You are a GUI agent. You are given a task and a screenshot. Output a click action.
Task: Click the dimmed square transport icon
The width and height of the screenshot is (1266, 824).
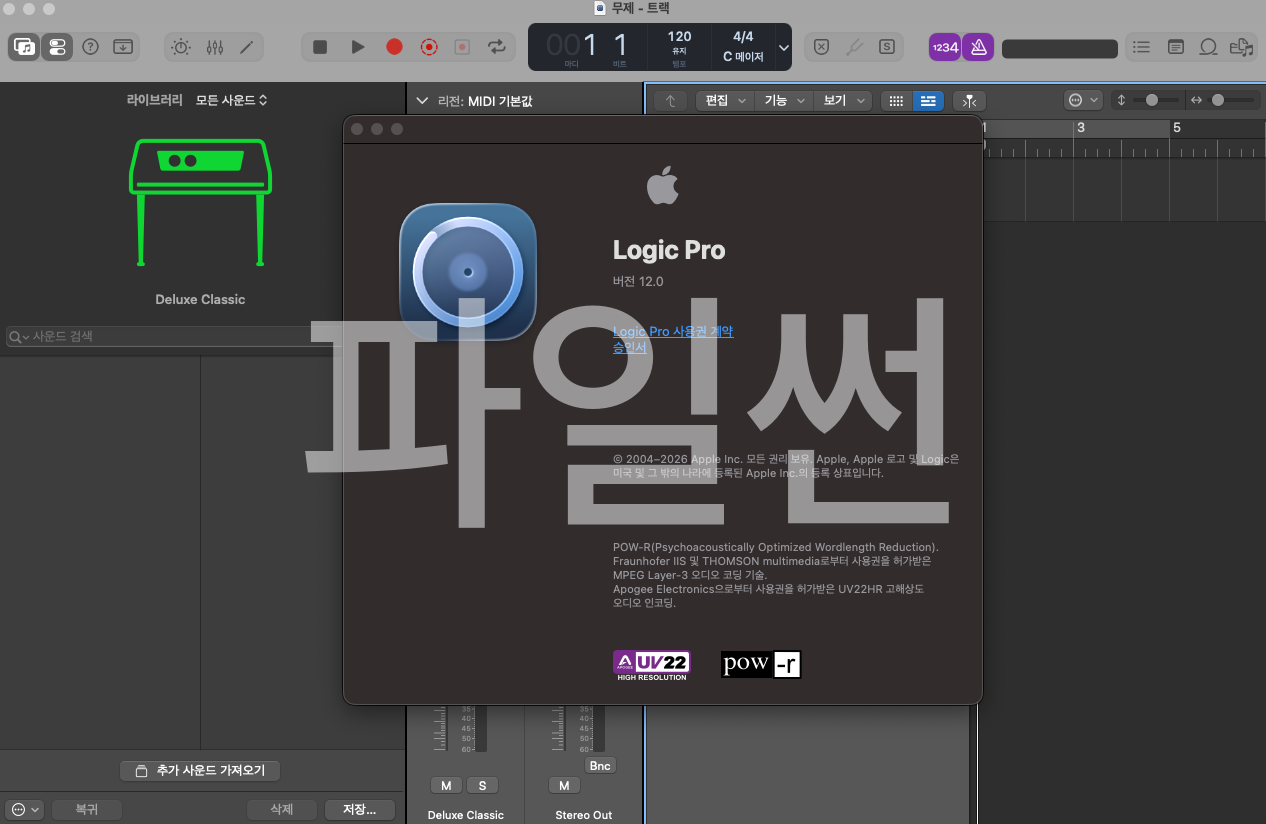(462, 47)
